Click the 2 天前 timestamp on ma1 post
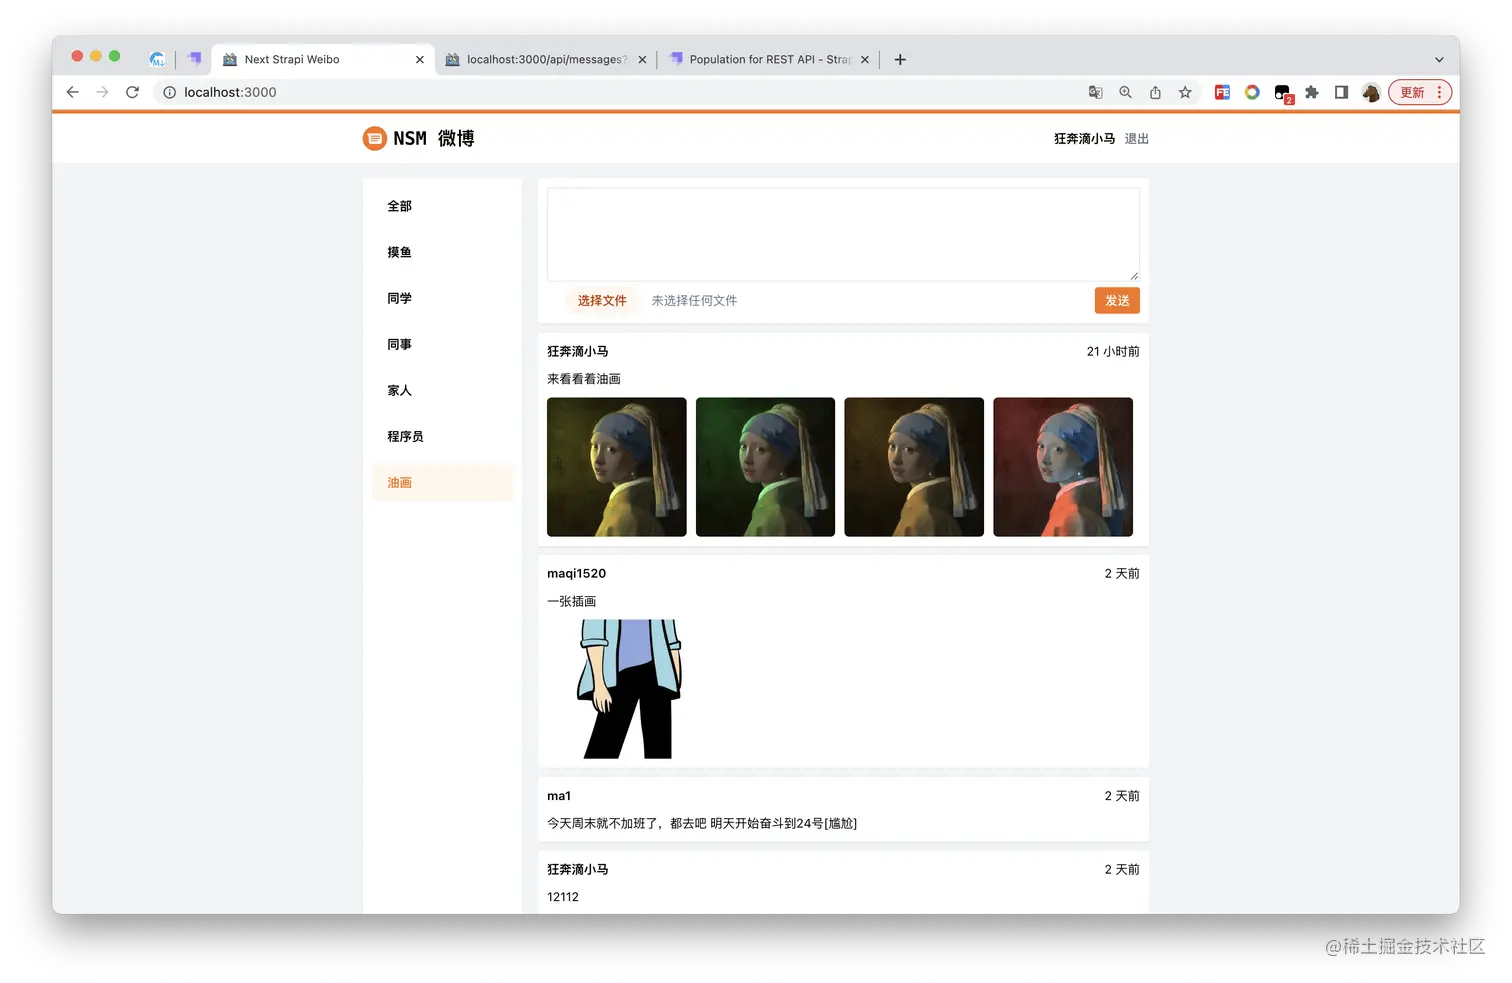This screenshot has height=983, width=1512. coord(1122,796)
